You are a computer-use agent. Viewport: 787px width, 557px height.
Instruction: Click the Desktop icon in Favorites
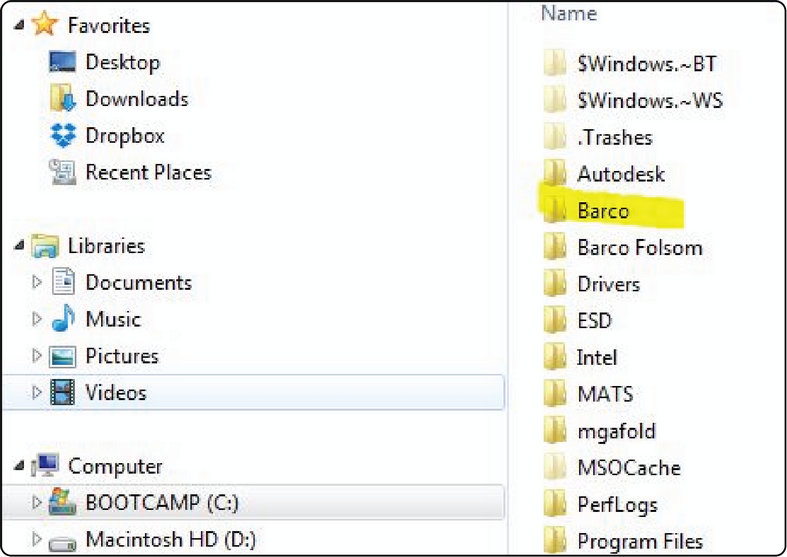pyautogui.click(x=62, y=62)
